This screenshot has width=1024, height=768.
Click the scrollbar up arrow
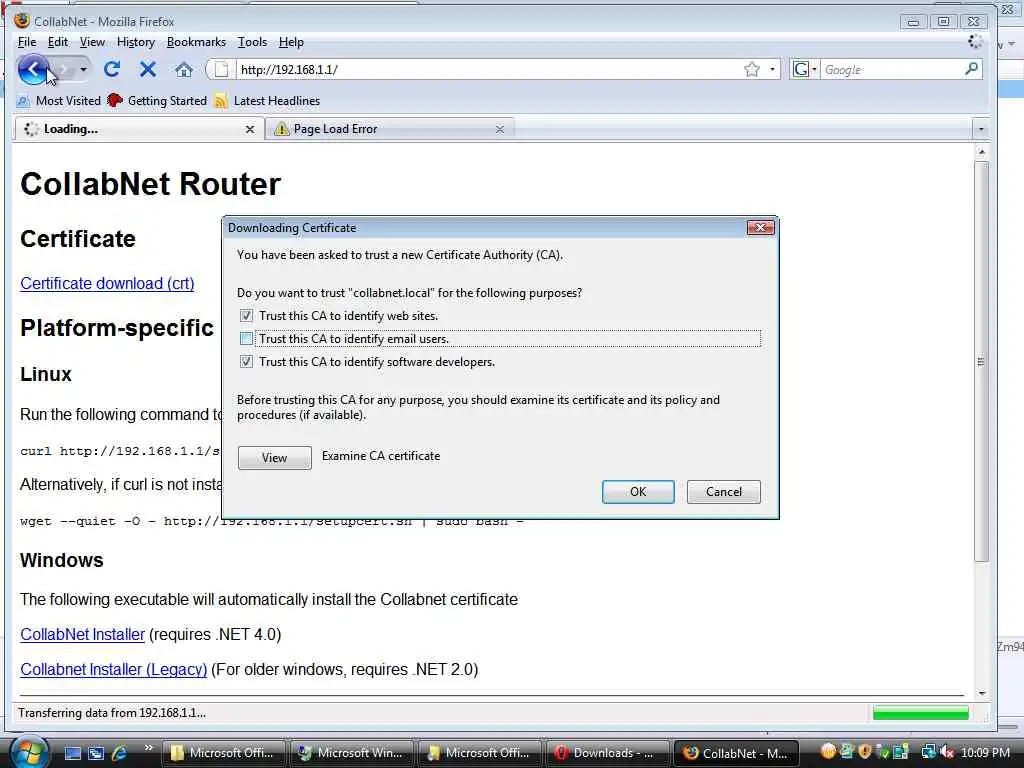coord(981,152)
